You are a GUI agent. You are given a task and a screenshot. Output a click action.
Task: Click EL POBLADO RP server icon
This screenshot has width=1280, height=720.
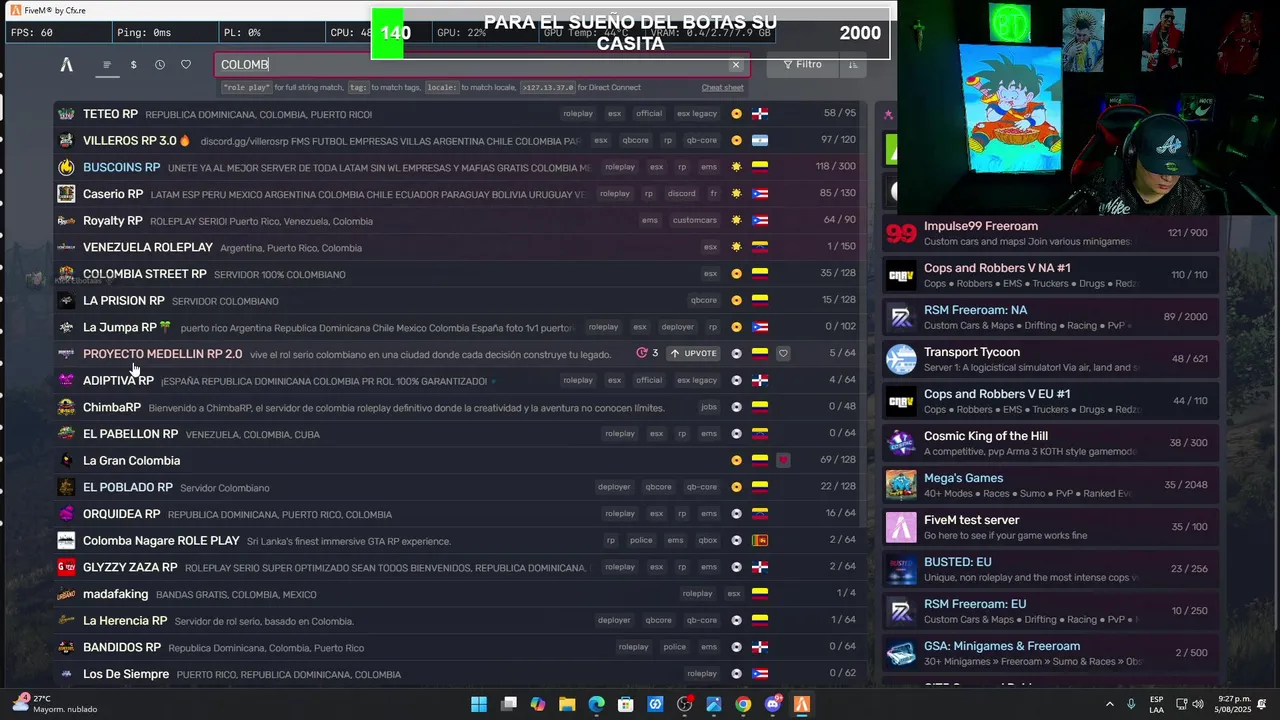(66, 487)
